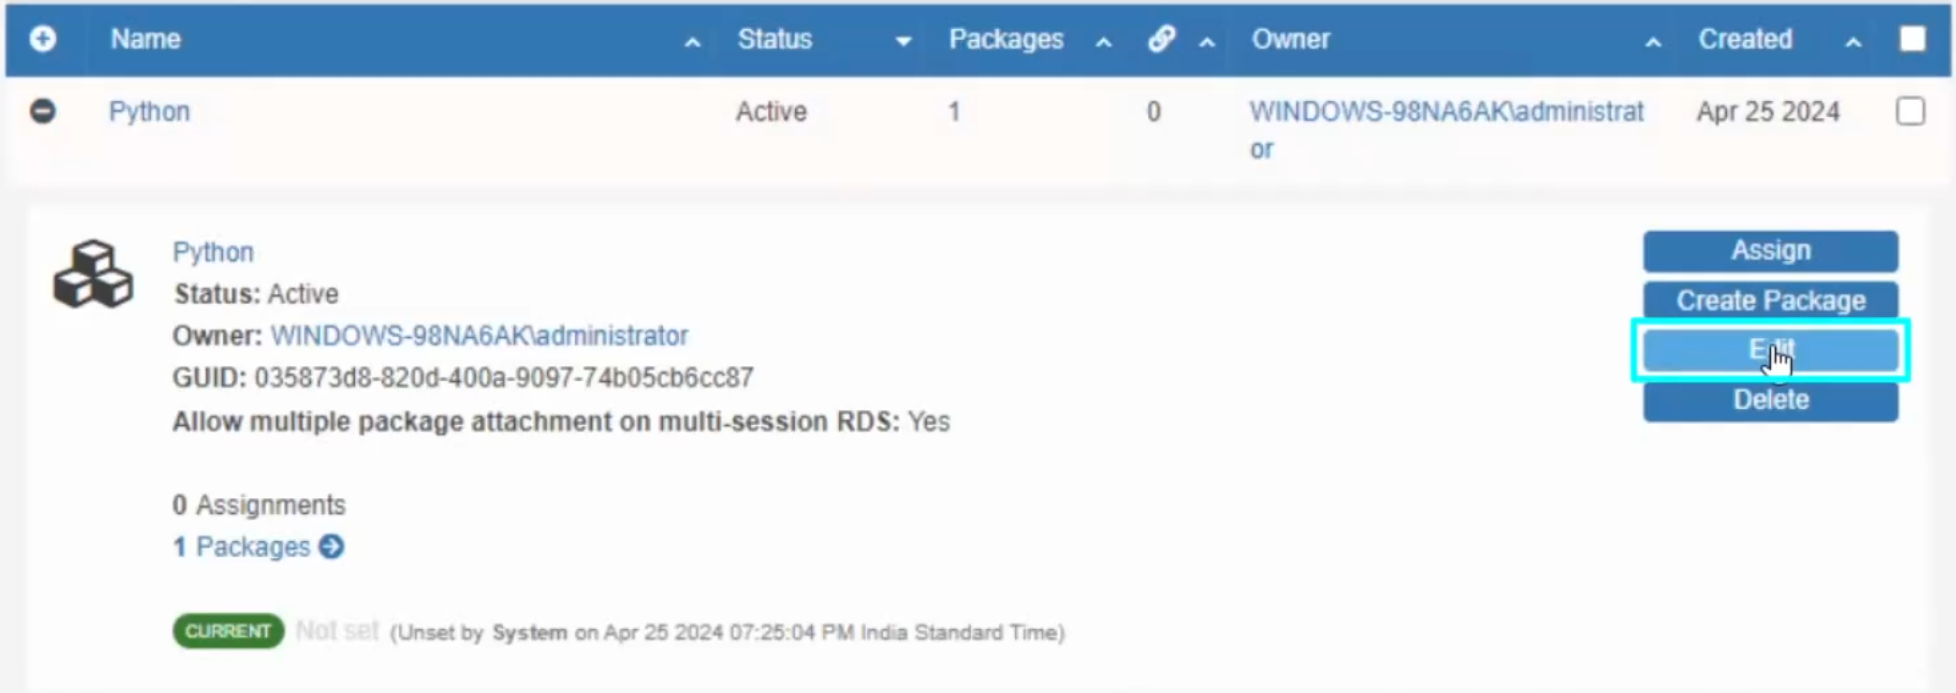Click the plus expand-all icon in header
The height and width of the screenshot is (693, 1956).
42,39
